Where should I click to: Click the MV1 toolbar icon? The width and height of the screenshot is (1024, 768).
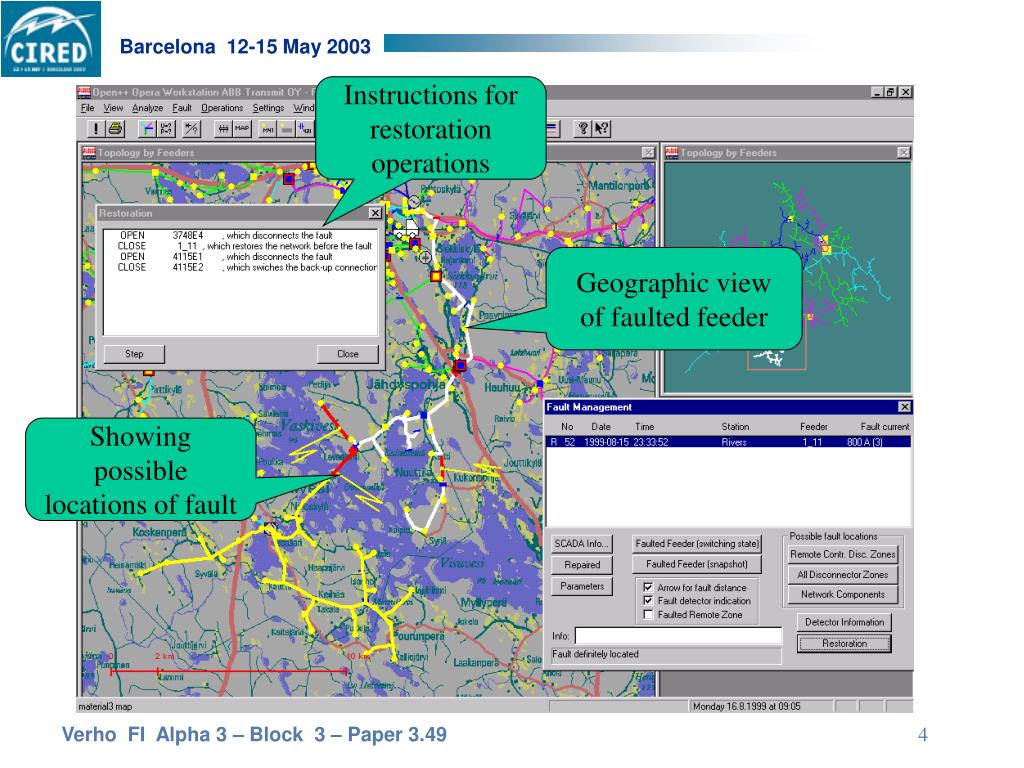pyautogui.click(x=268, y=129)
